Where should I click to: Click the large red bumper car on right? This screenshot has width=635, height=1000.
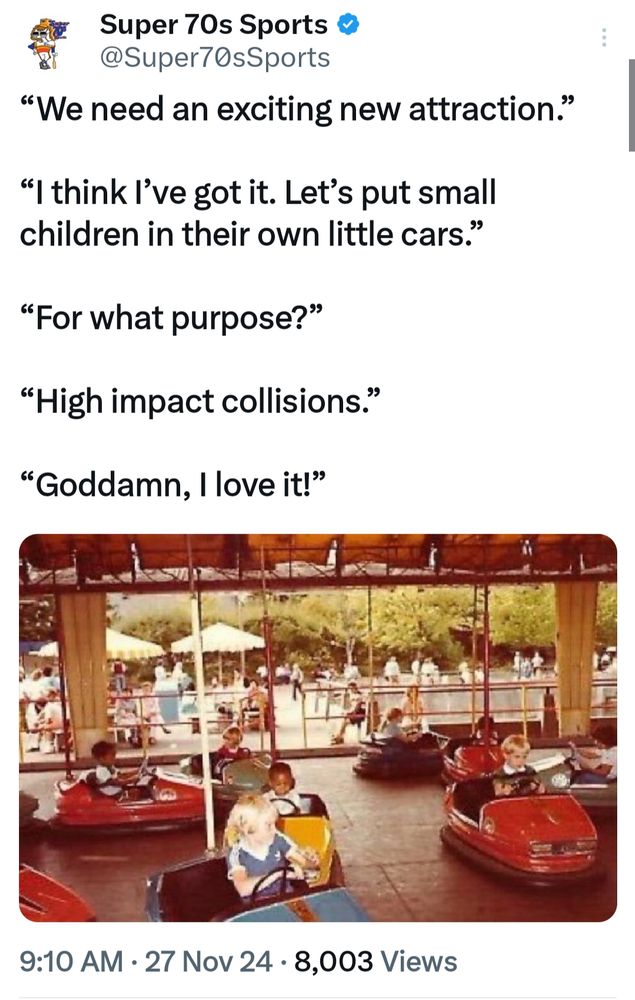tap(523, 829)
